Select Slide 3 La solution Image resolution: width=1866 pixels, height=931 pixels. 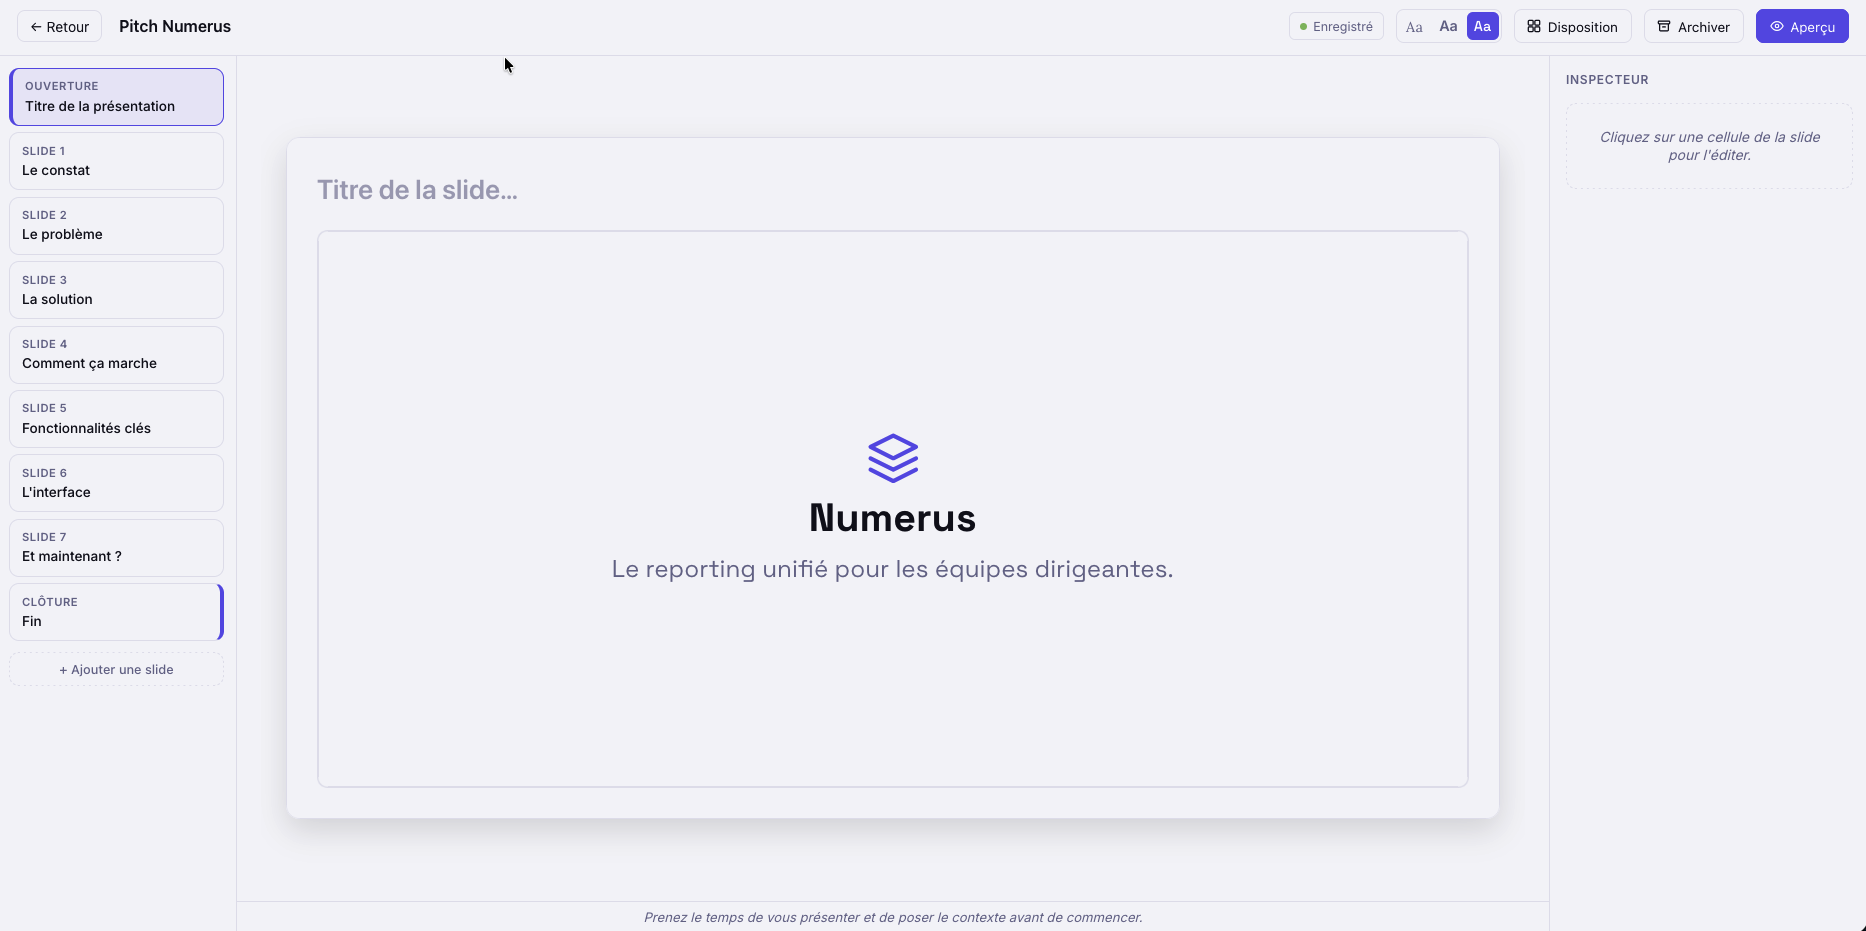coord(116,290)
